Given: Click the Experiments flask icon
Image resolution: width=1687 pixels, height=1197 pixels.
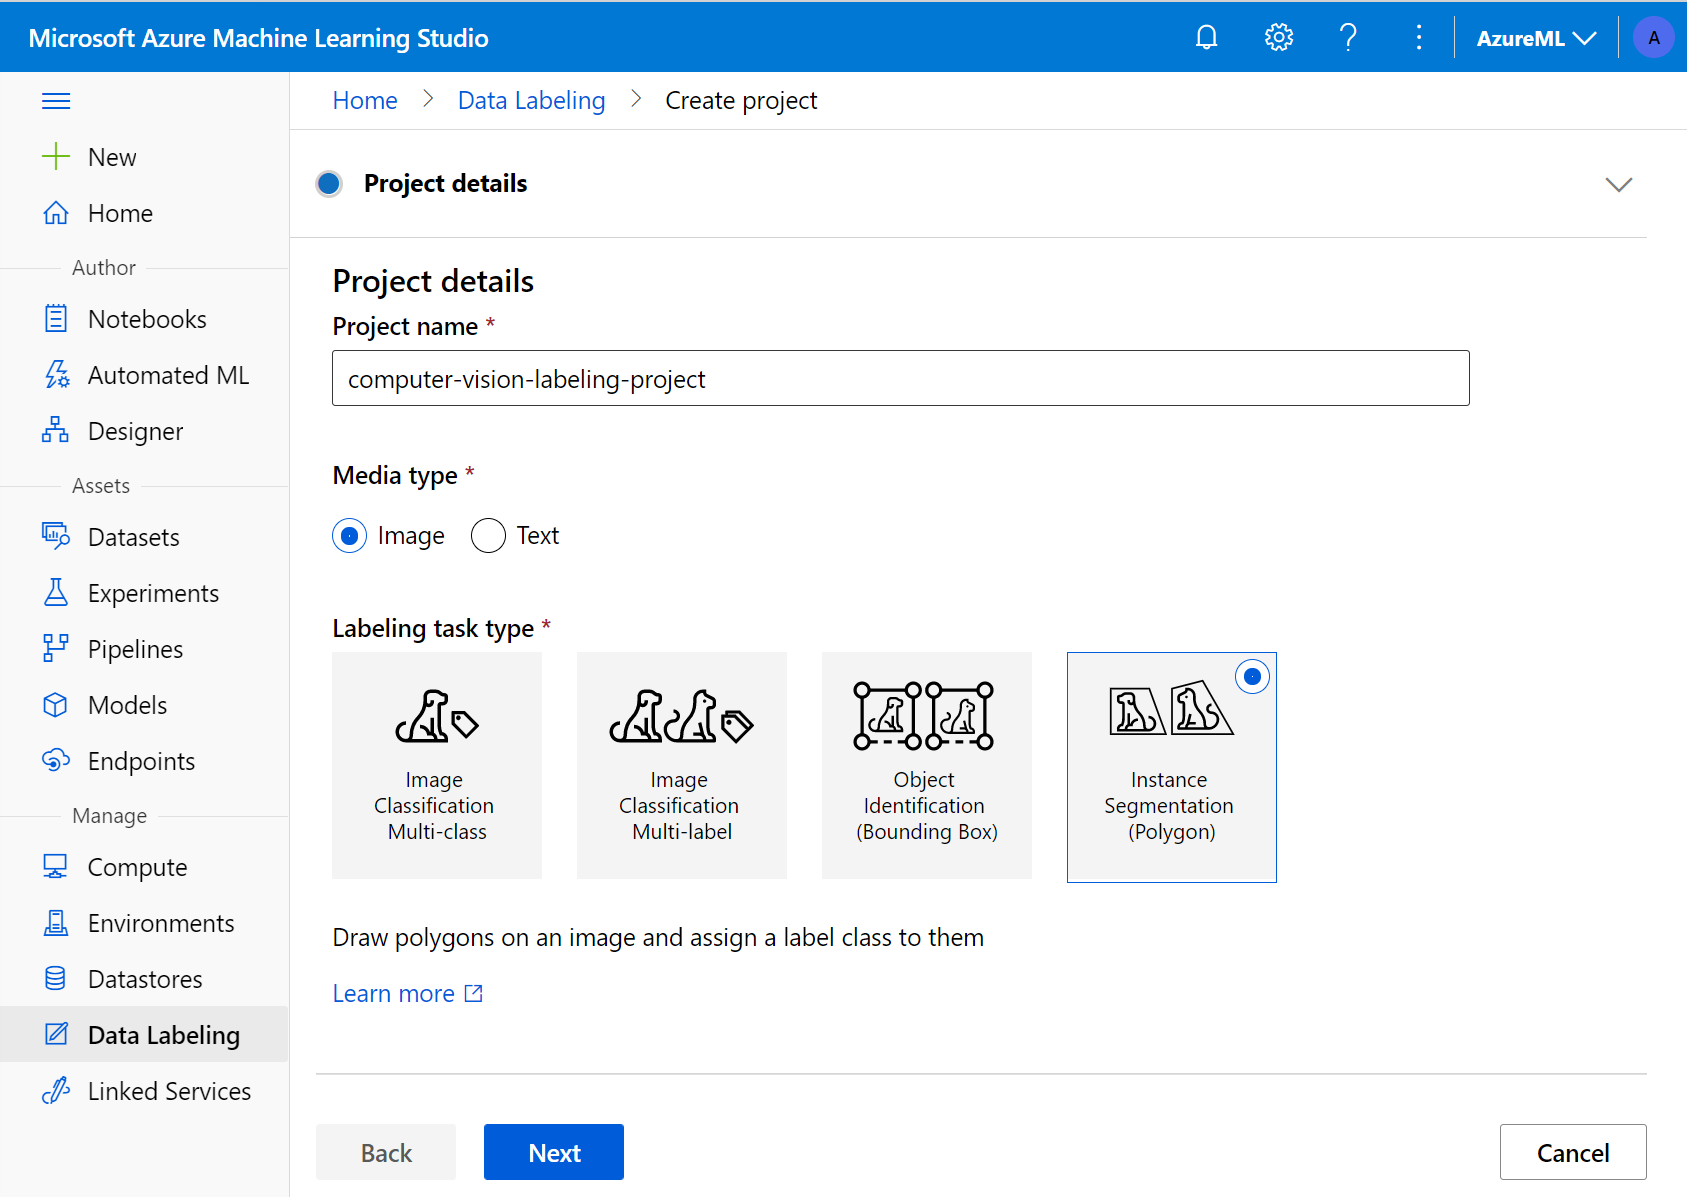Looking at the screenshot, I should coord(56,593).
